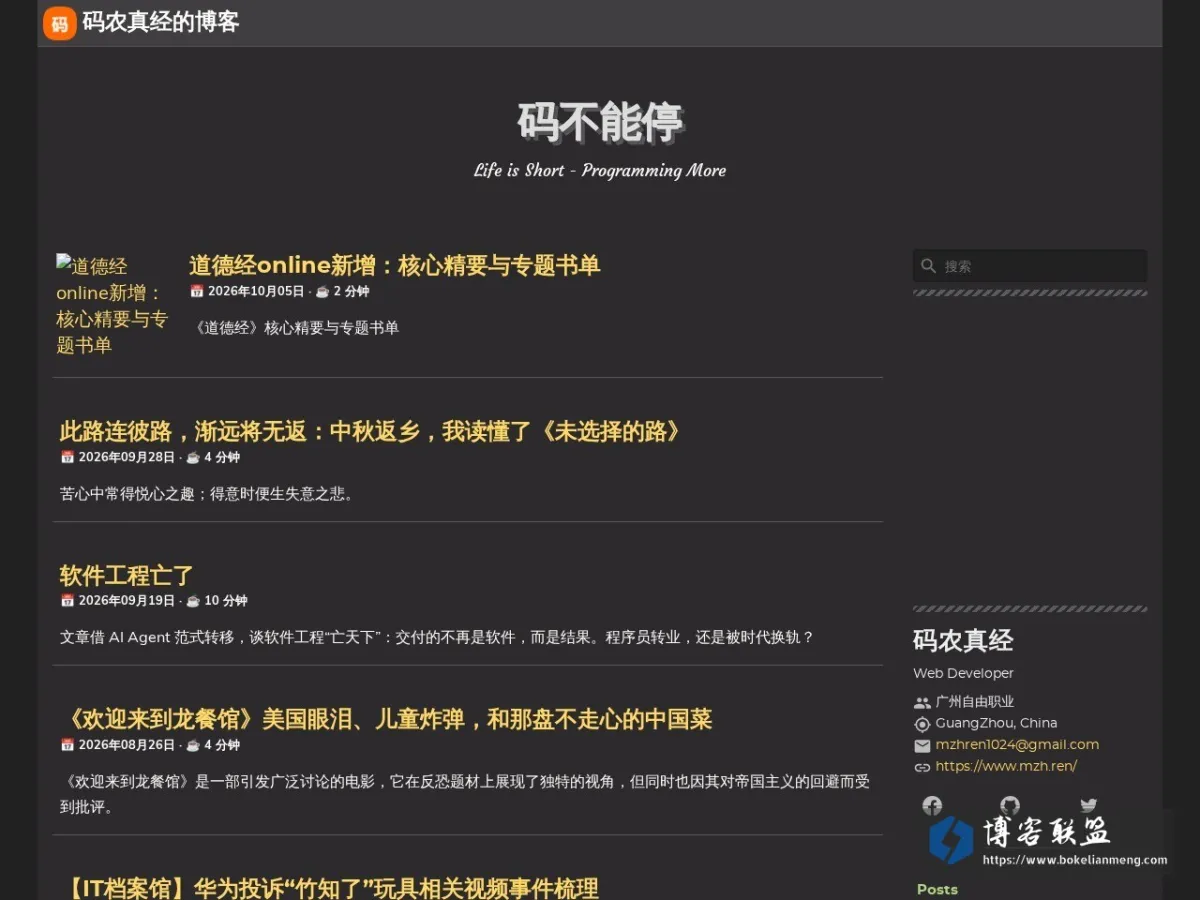
Task: Click the summary starting 文章借 AI Agent 范式转移
Action: tap(437, 637)
